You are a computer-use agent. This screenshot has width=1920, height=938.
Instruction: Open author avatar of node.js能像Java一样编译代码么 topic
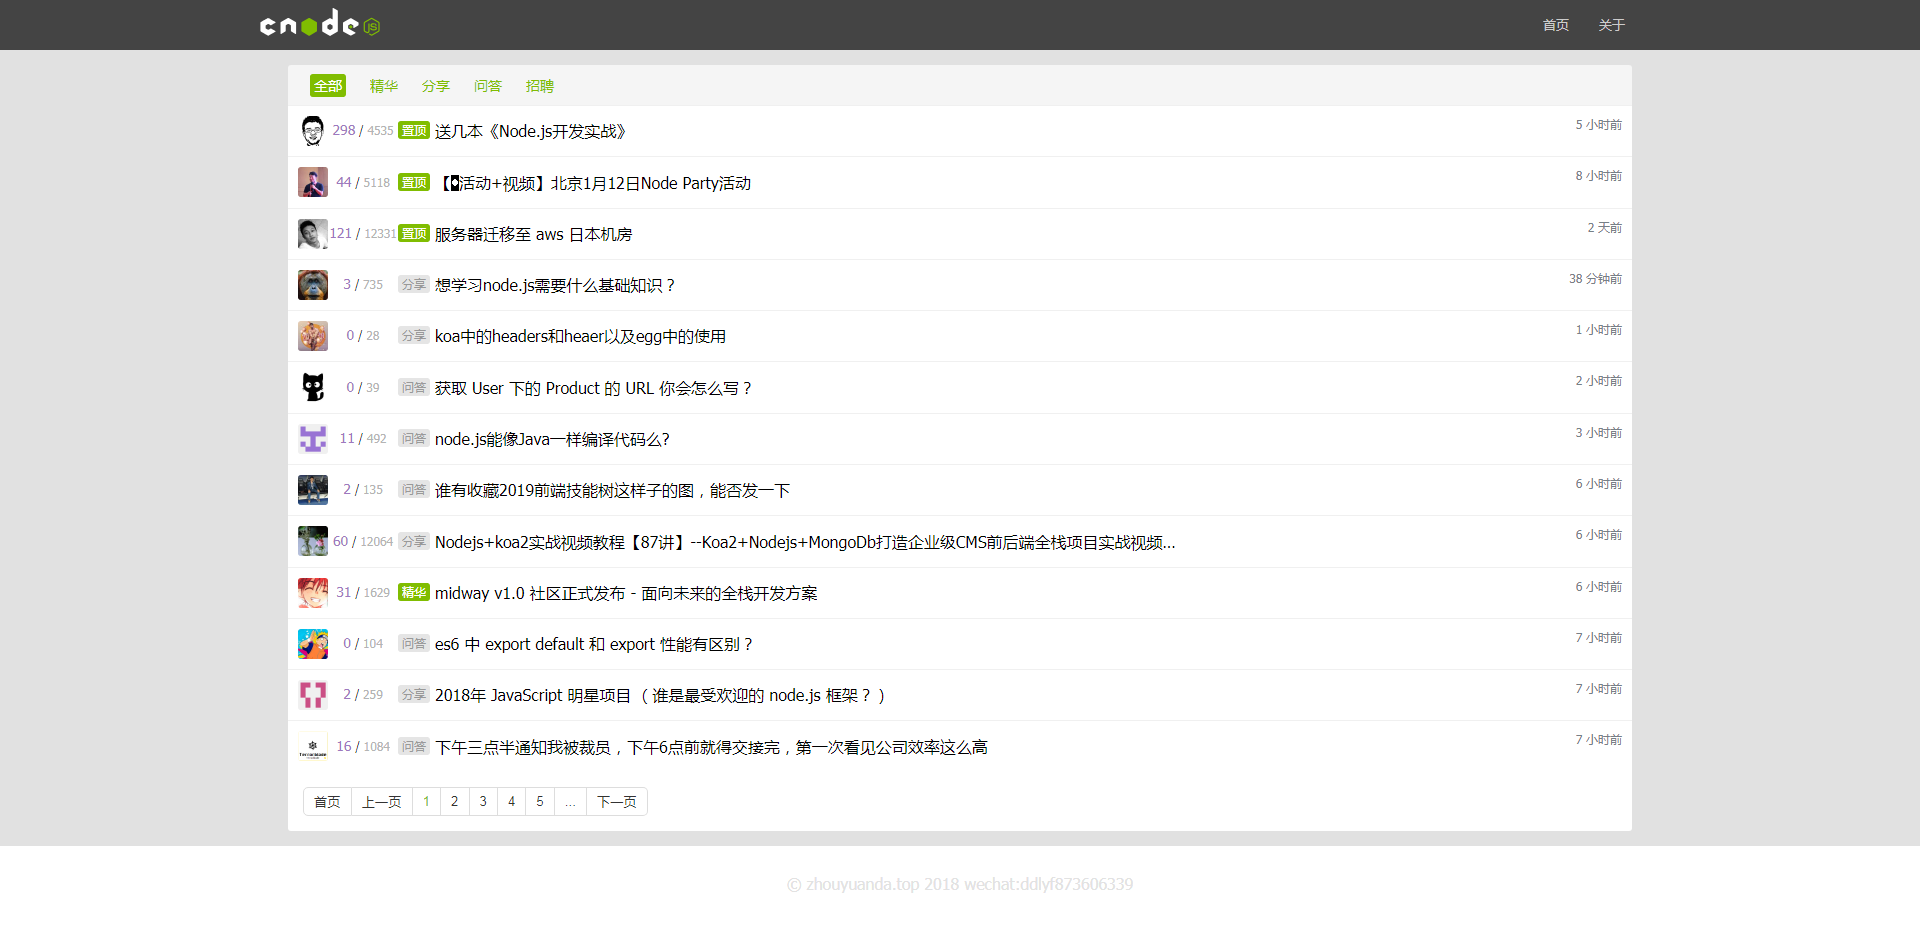tap(313, 439)
